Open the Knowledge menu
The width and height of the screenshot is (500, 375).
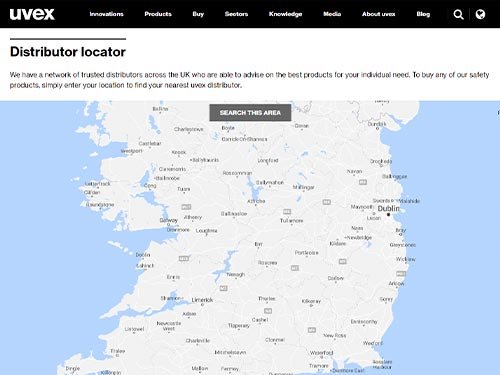pyautogui.click(x=285, y=14)
